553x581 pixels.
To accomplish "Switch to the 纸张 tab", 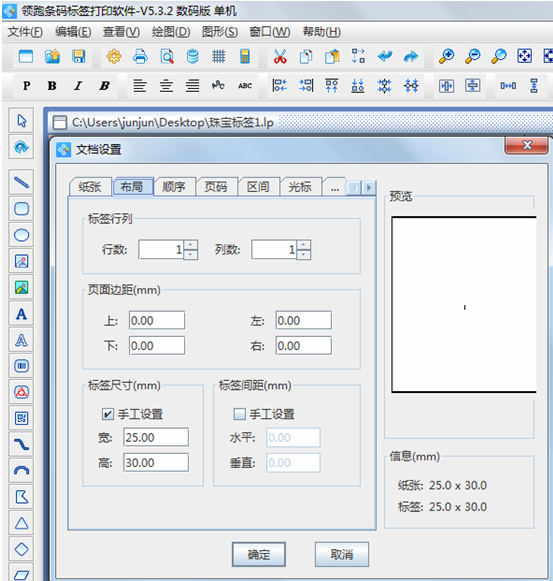I will coord(90,187).
